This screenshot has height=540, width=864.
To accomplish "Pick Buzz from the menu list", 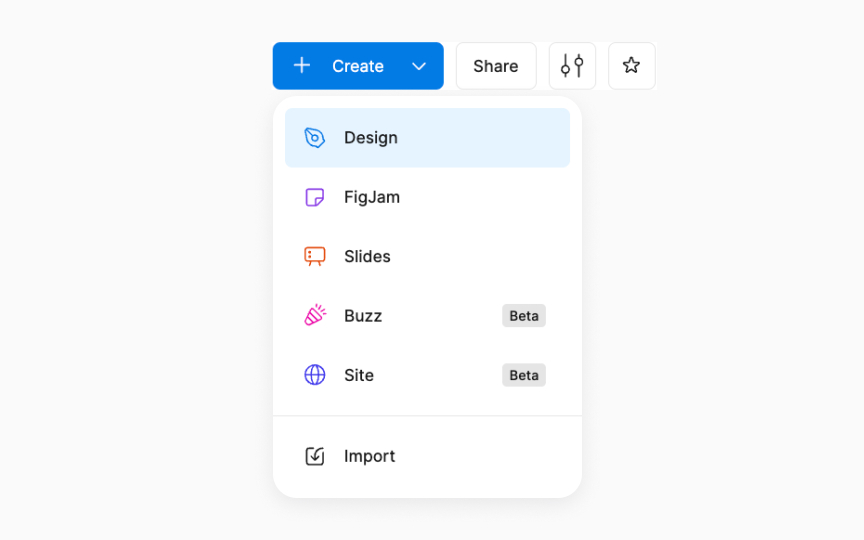I will click(x=427, y=316).
